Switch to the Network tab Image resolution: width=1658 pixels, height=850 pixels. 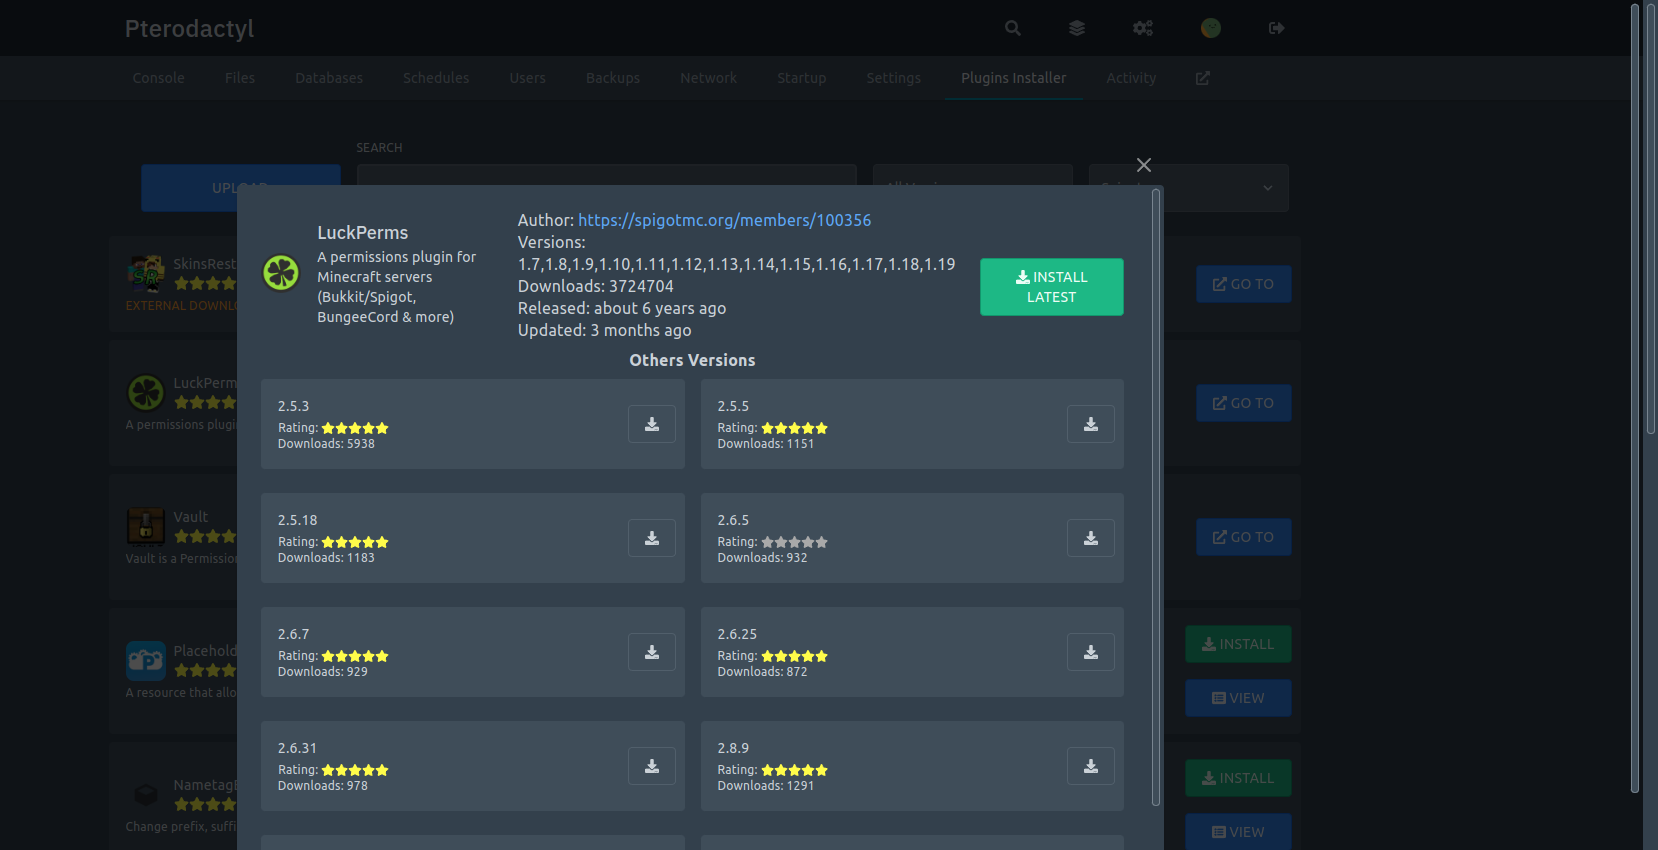point(708,78)
